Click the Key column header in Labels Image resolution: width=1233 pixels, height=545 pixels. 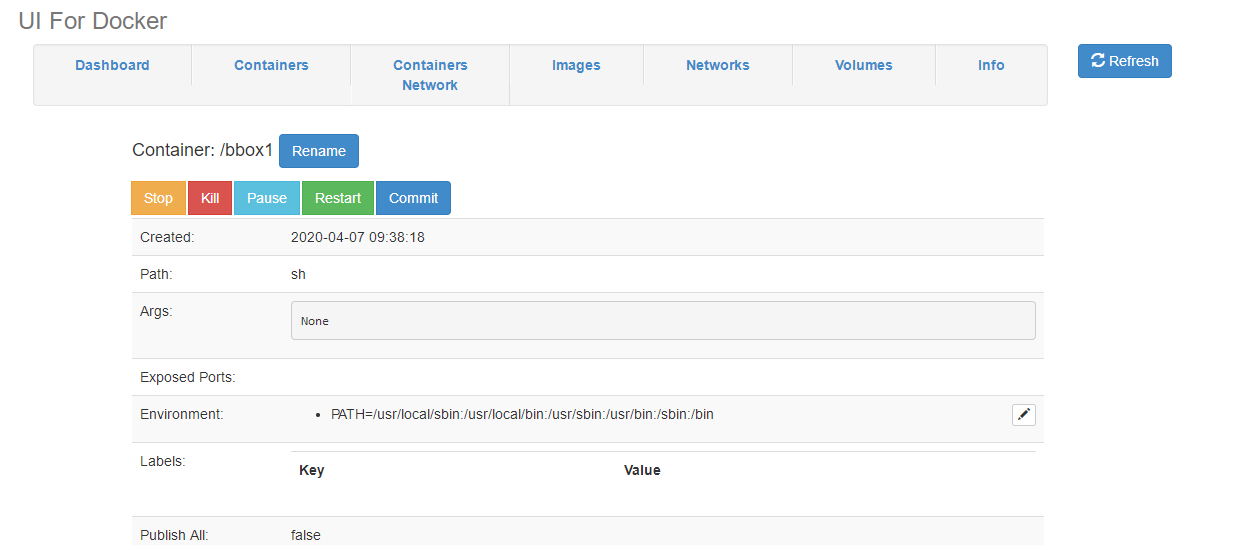[312, 470]
